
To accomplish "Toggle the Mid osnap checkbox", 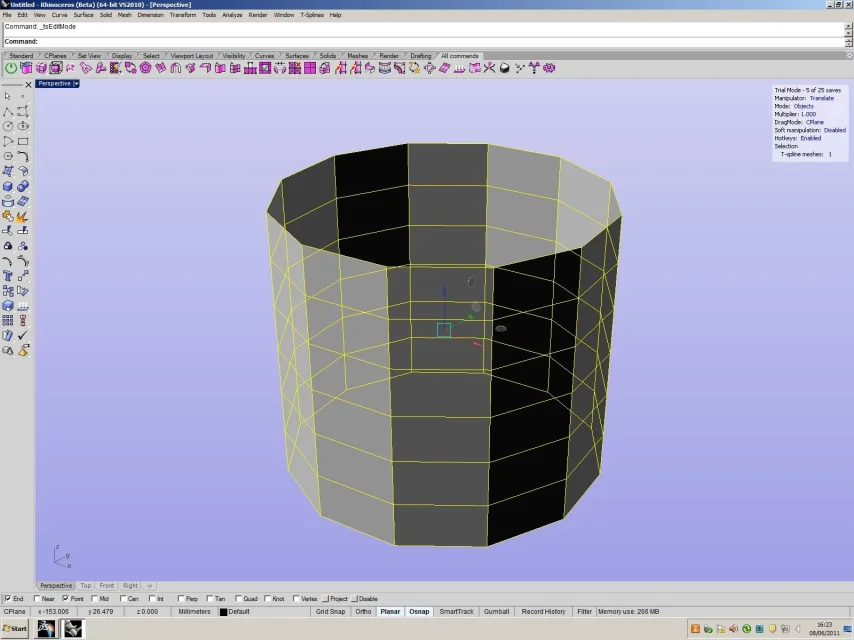I will click(x=94, y=599).
